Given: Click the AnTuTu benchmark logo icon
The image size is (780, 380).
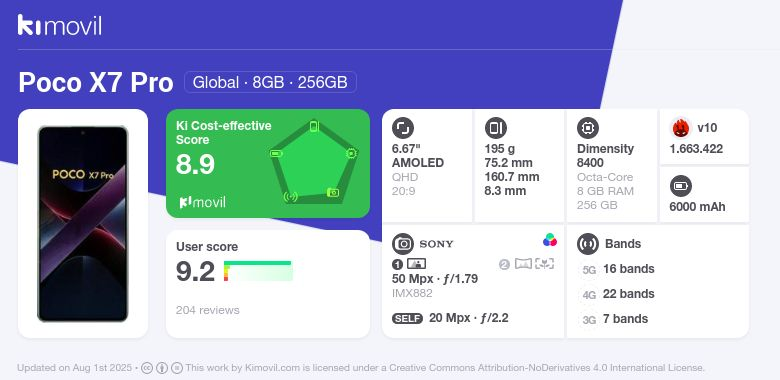Looking at the screenshot, I should click(681, 128).
